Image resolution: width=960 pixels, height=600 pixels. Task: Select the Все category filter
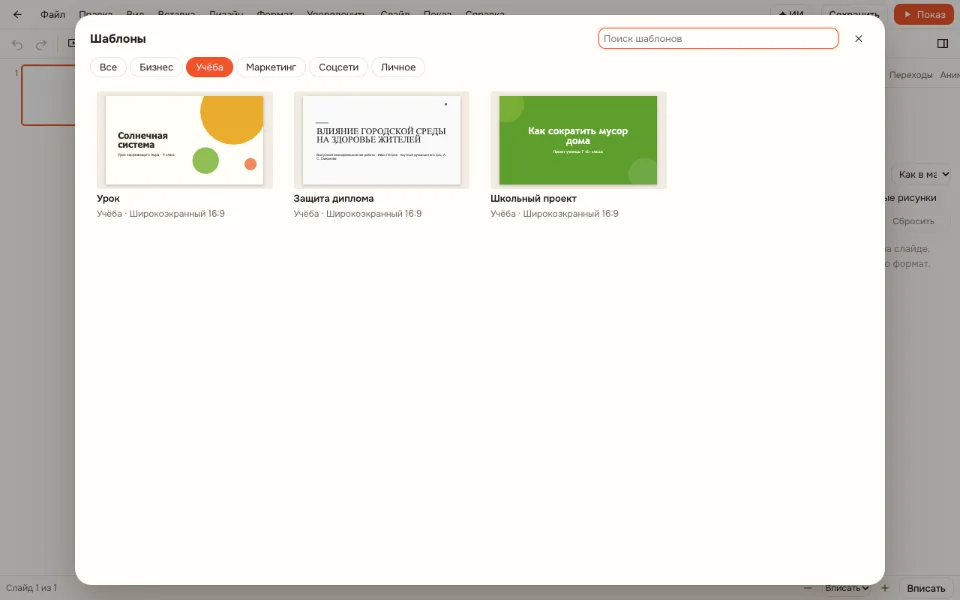(108, 67)
